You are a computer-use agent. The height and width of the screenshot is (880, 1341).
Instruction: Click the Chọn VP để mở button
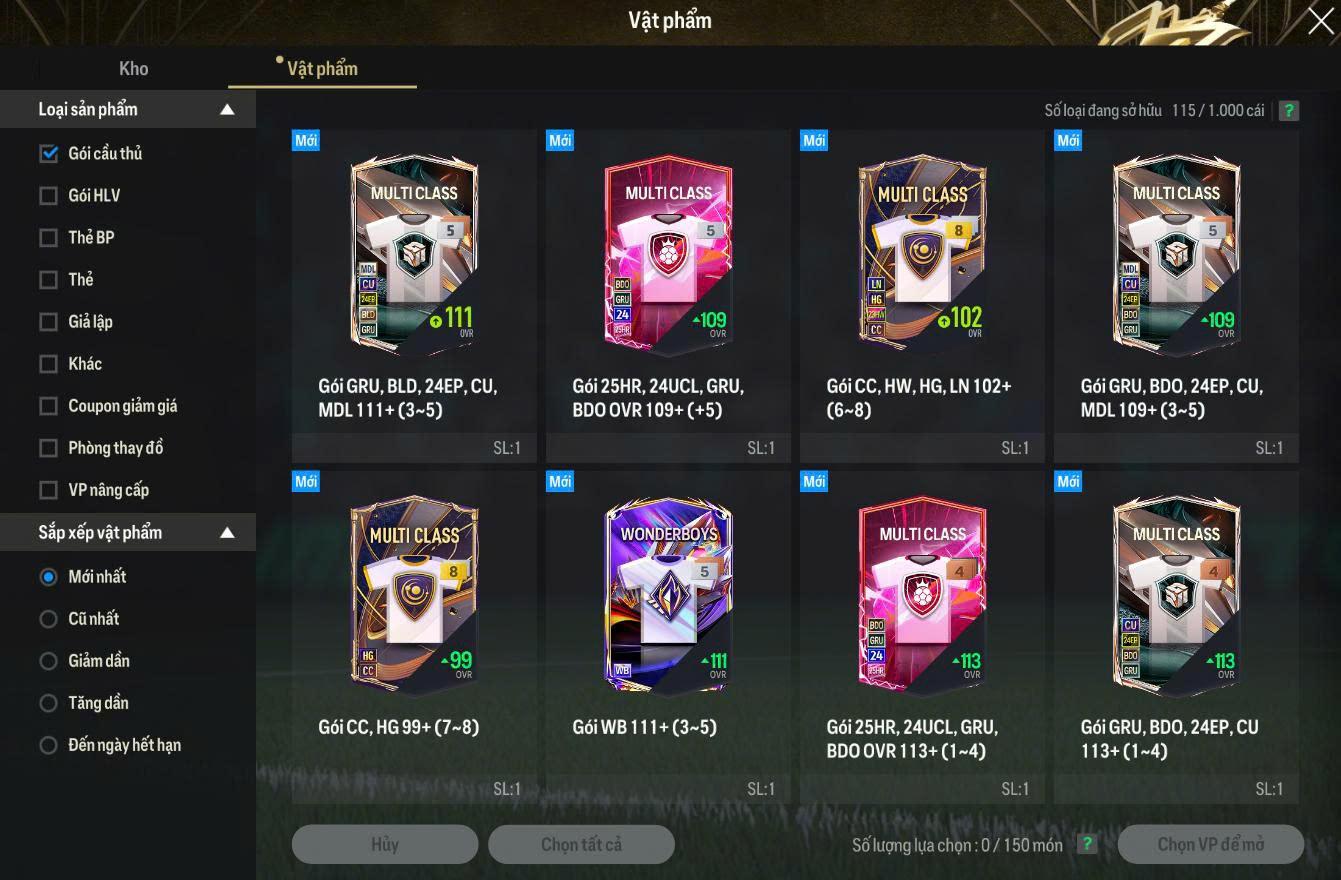[1211, 844]
